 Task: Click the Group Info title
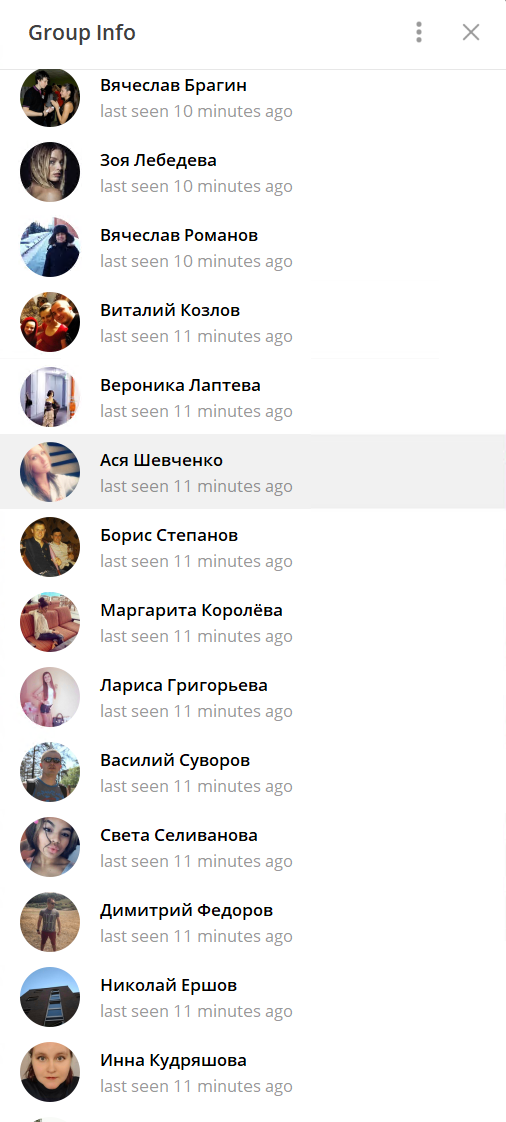point(82,33)
